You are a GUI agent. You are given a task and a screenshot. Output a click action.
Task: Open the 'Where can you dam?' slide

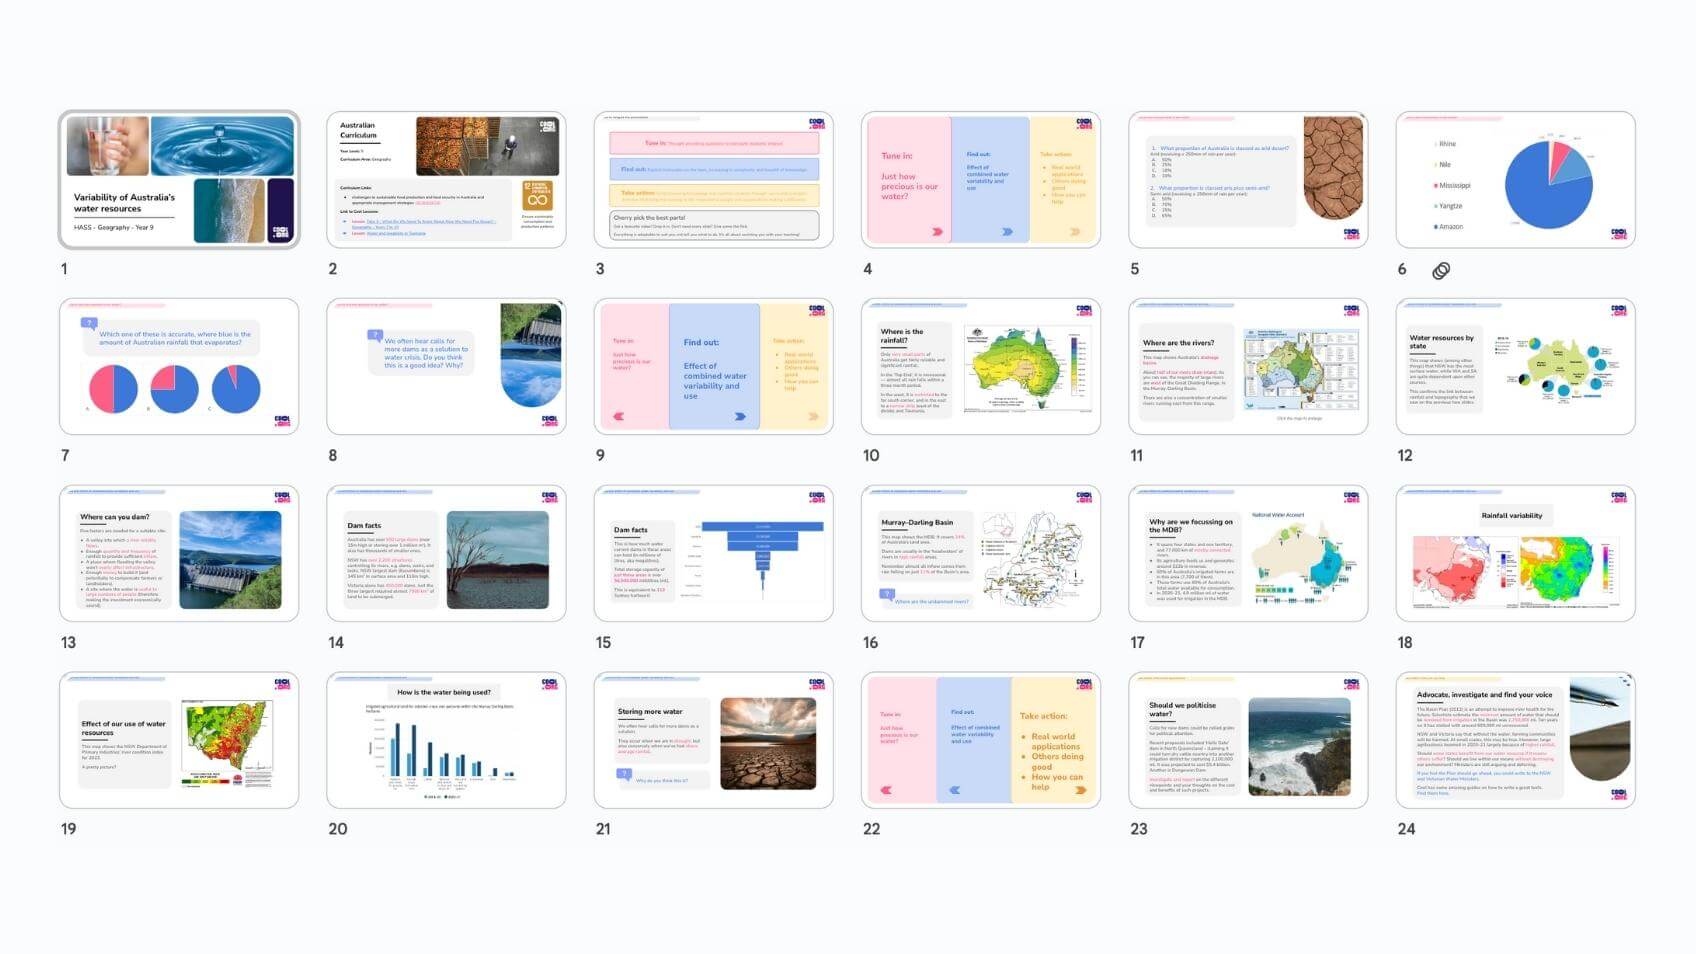click(179, 553)
